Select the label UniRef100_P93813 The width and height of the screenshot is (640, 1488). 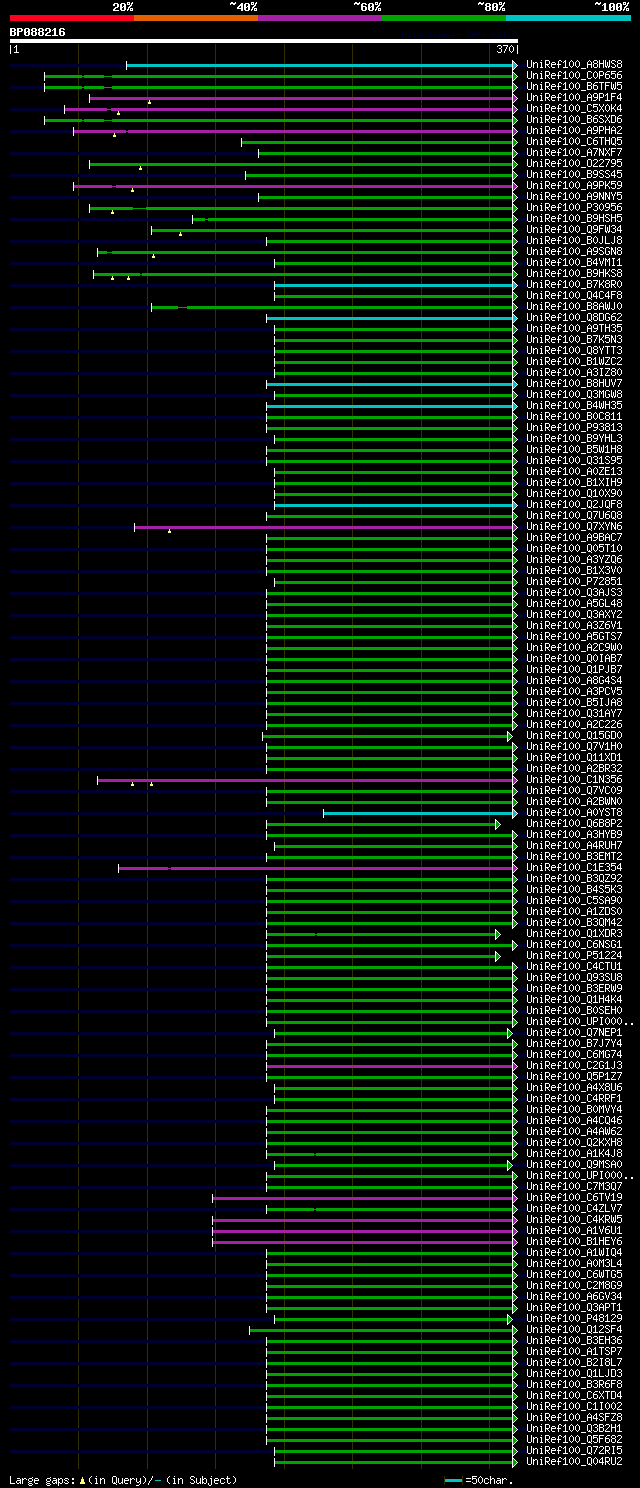coord(574,428)
